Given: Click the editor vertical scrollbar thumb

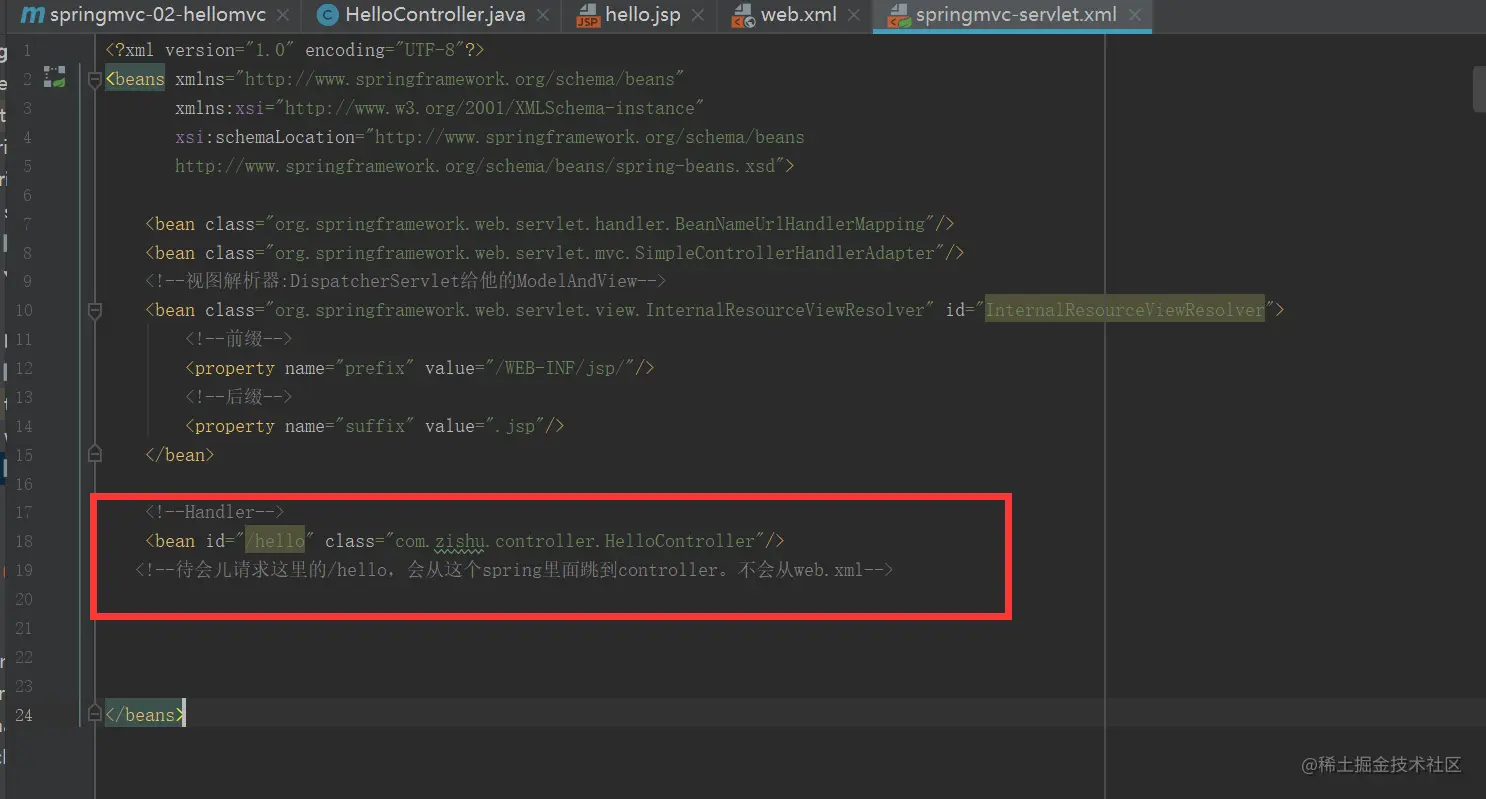Looking at the screenshot, I should (x=1479, y=89).
